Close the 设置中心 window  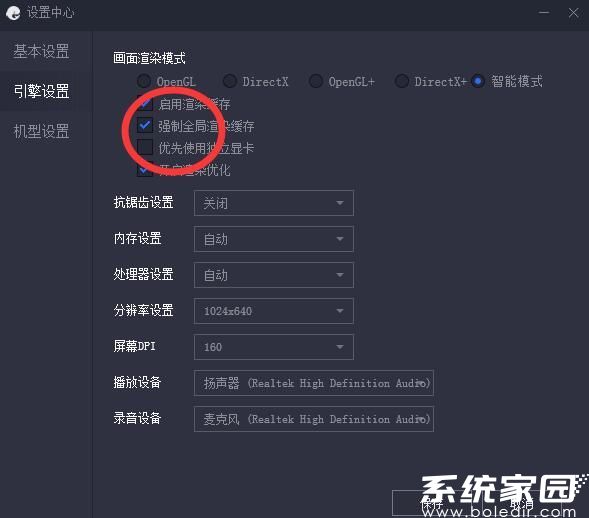tap(573, 13)
